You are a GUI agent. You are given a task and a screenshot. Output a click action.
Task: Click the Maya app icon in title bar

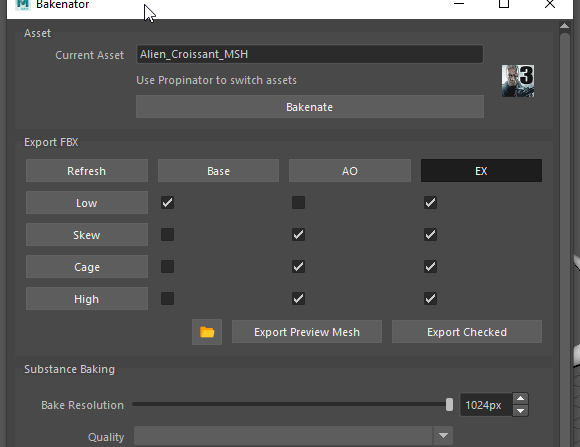point(23,4)
